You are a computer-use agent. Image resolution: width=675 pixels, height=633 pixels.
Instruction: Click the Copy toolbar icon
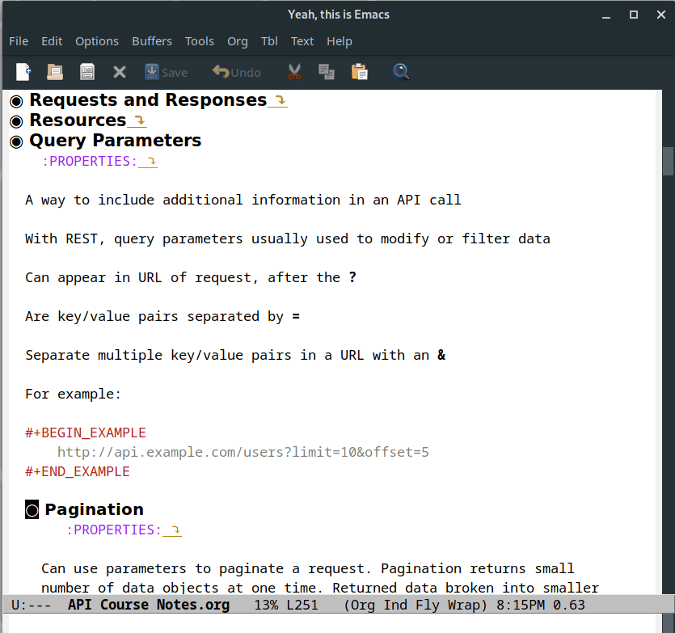326,72
